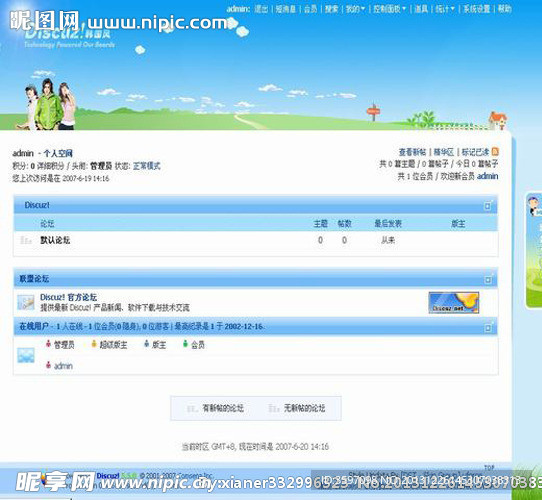Collapse the 联盟论坛 section
Screen dimensions: 542x500
click(488, 279)
